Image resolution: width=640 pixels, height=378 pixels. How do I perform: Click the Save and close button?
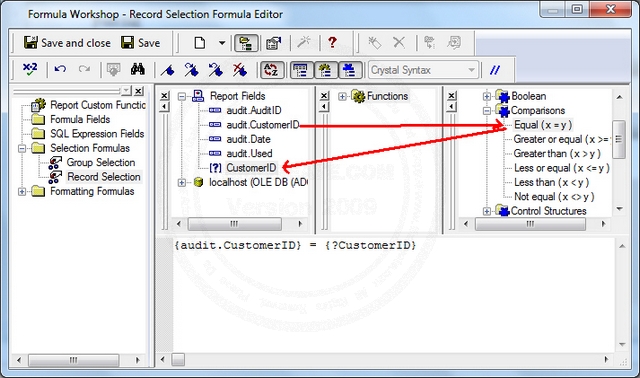pos(67,43)
